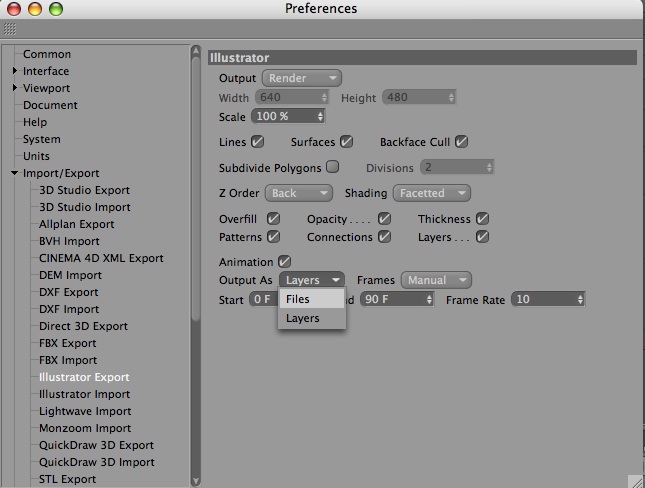Click the Frame Rate stepper arrows
645x488 pixels.
coord(580,299)
